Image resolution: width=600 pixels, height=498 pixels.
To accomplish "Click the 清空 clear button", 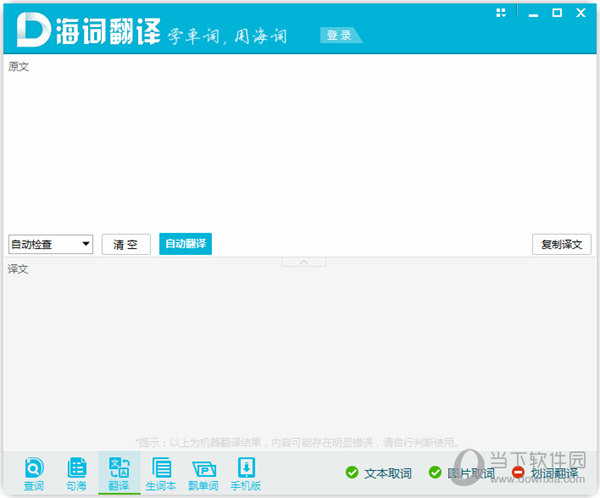I will click(x=126, y=244).
